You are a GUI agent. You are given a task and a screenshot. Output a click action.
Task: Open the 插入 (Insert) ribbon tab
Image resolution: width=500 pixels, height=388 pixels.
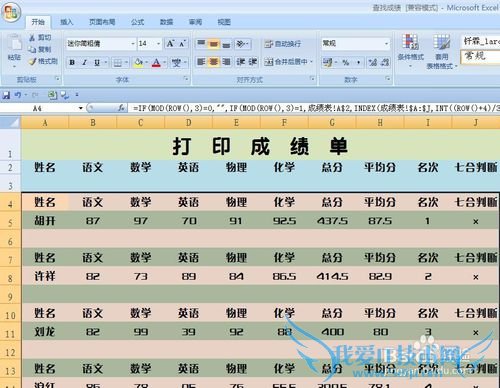66,22
